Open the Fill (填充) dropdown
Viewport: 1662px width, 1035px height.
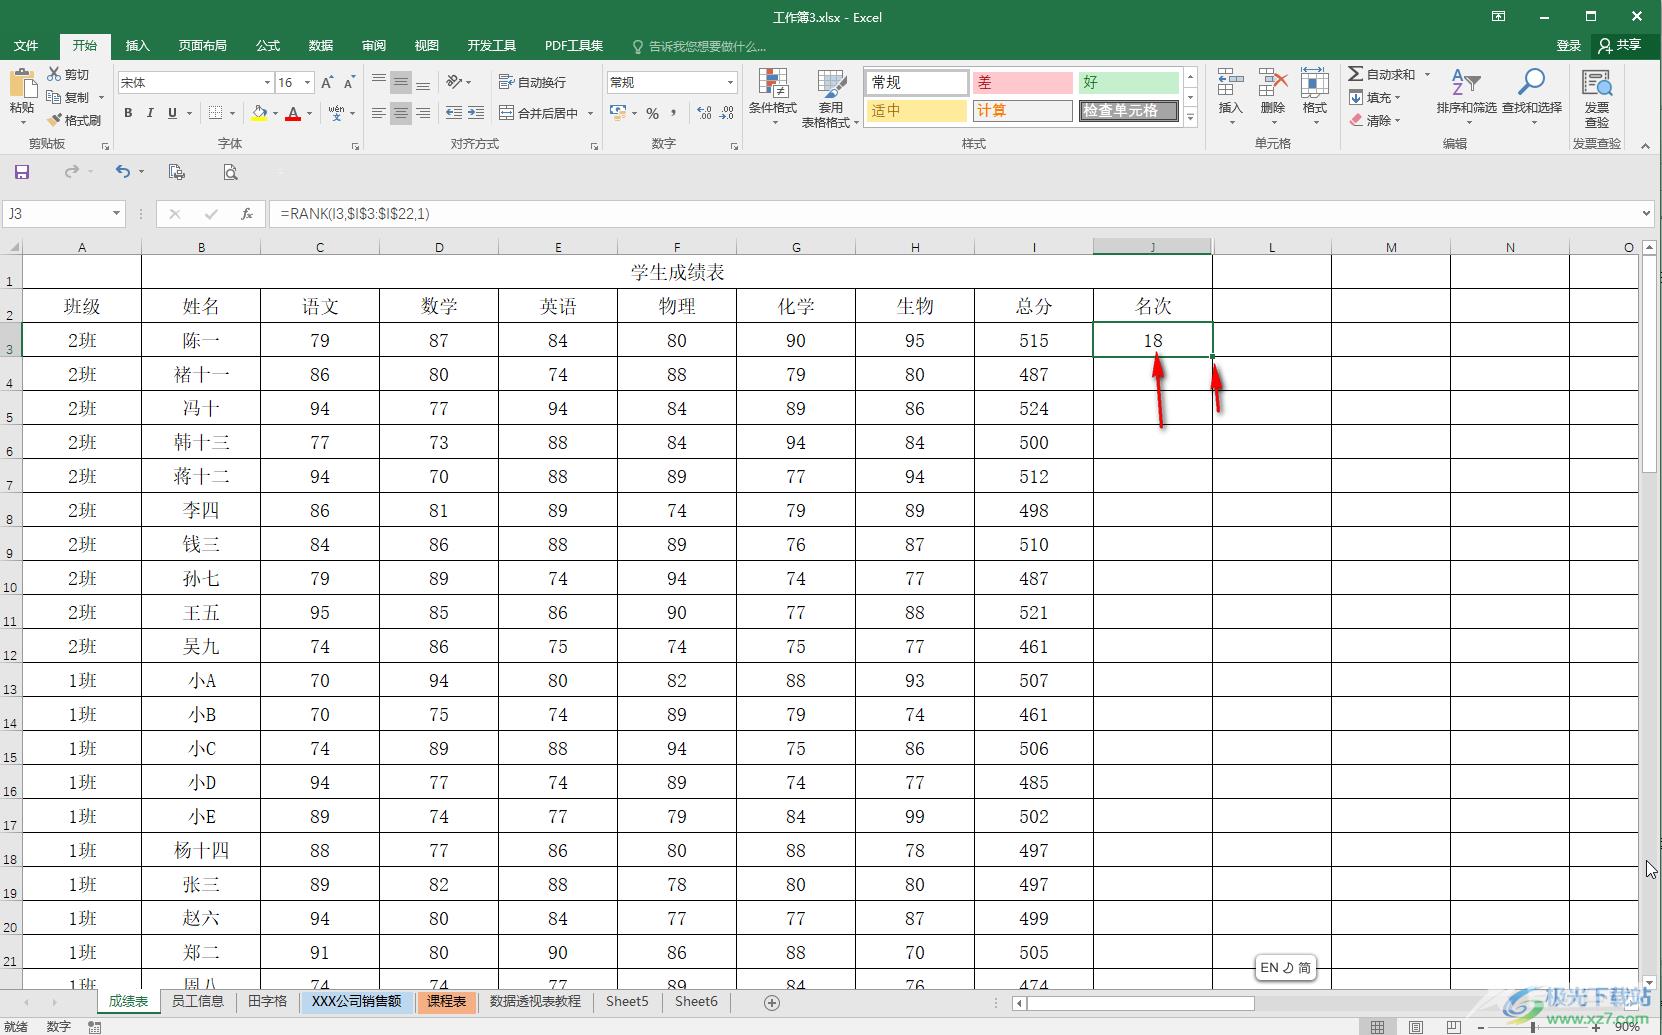1375,98
